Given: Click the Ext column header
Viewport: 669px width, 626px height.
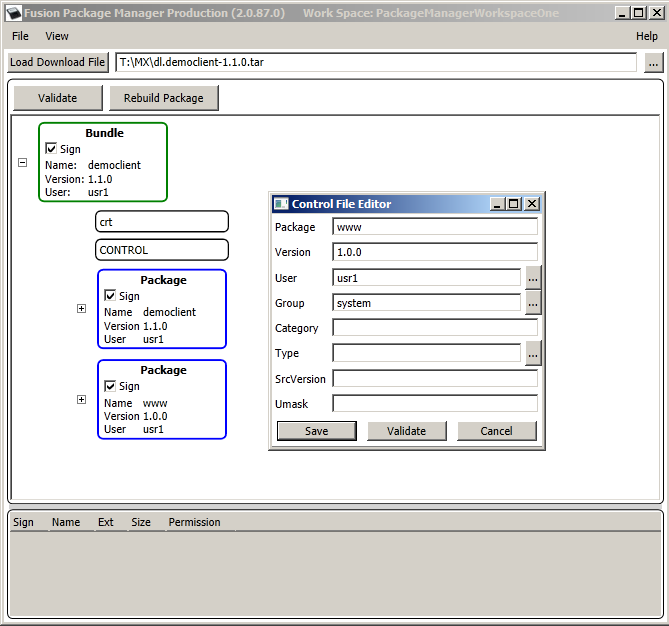Looking at the screenshot, I should [x=106, y=522].
